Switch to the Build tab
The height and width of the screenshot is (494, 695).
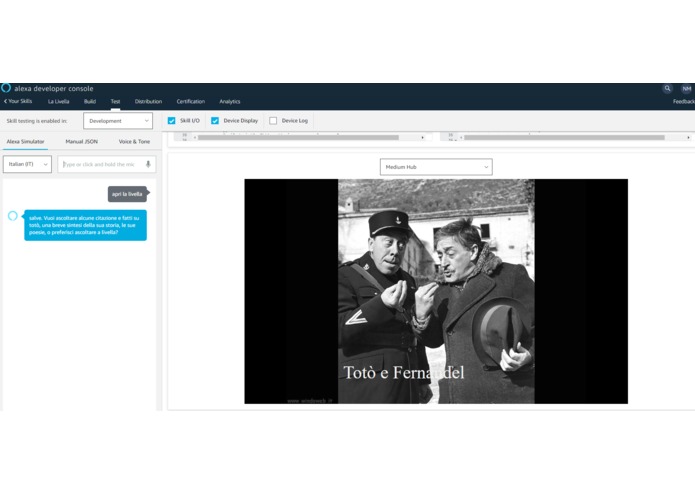90,101
